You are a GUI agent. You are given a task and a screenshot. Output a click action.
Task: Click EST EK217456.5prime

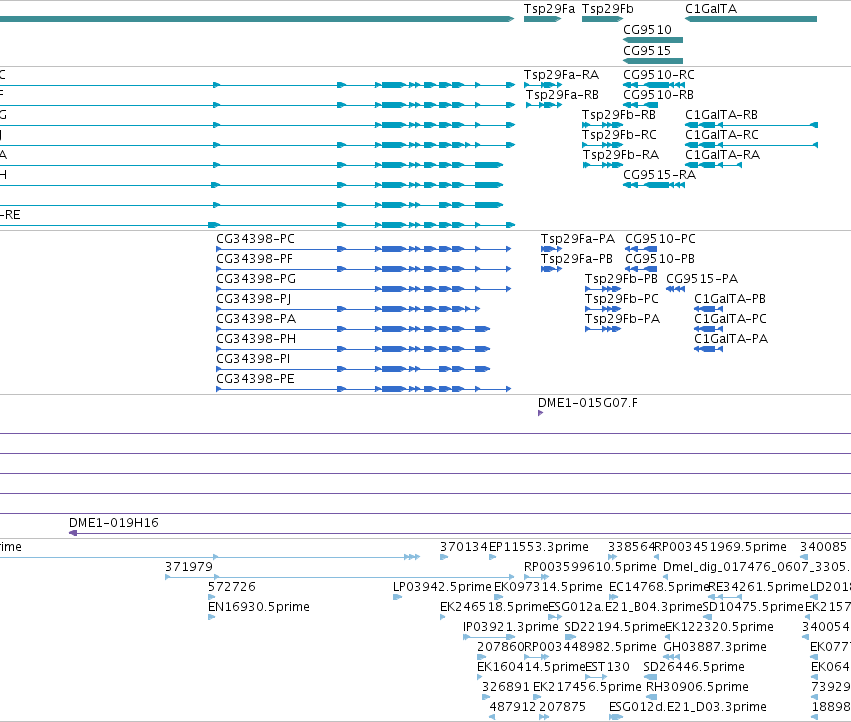[x=587, y=687]
